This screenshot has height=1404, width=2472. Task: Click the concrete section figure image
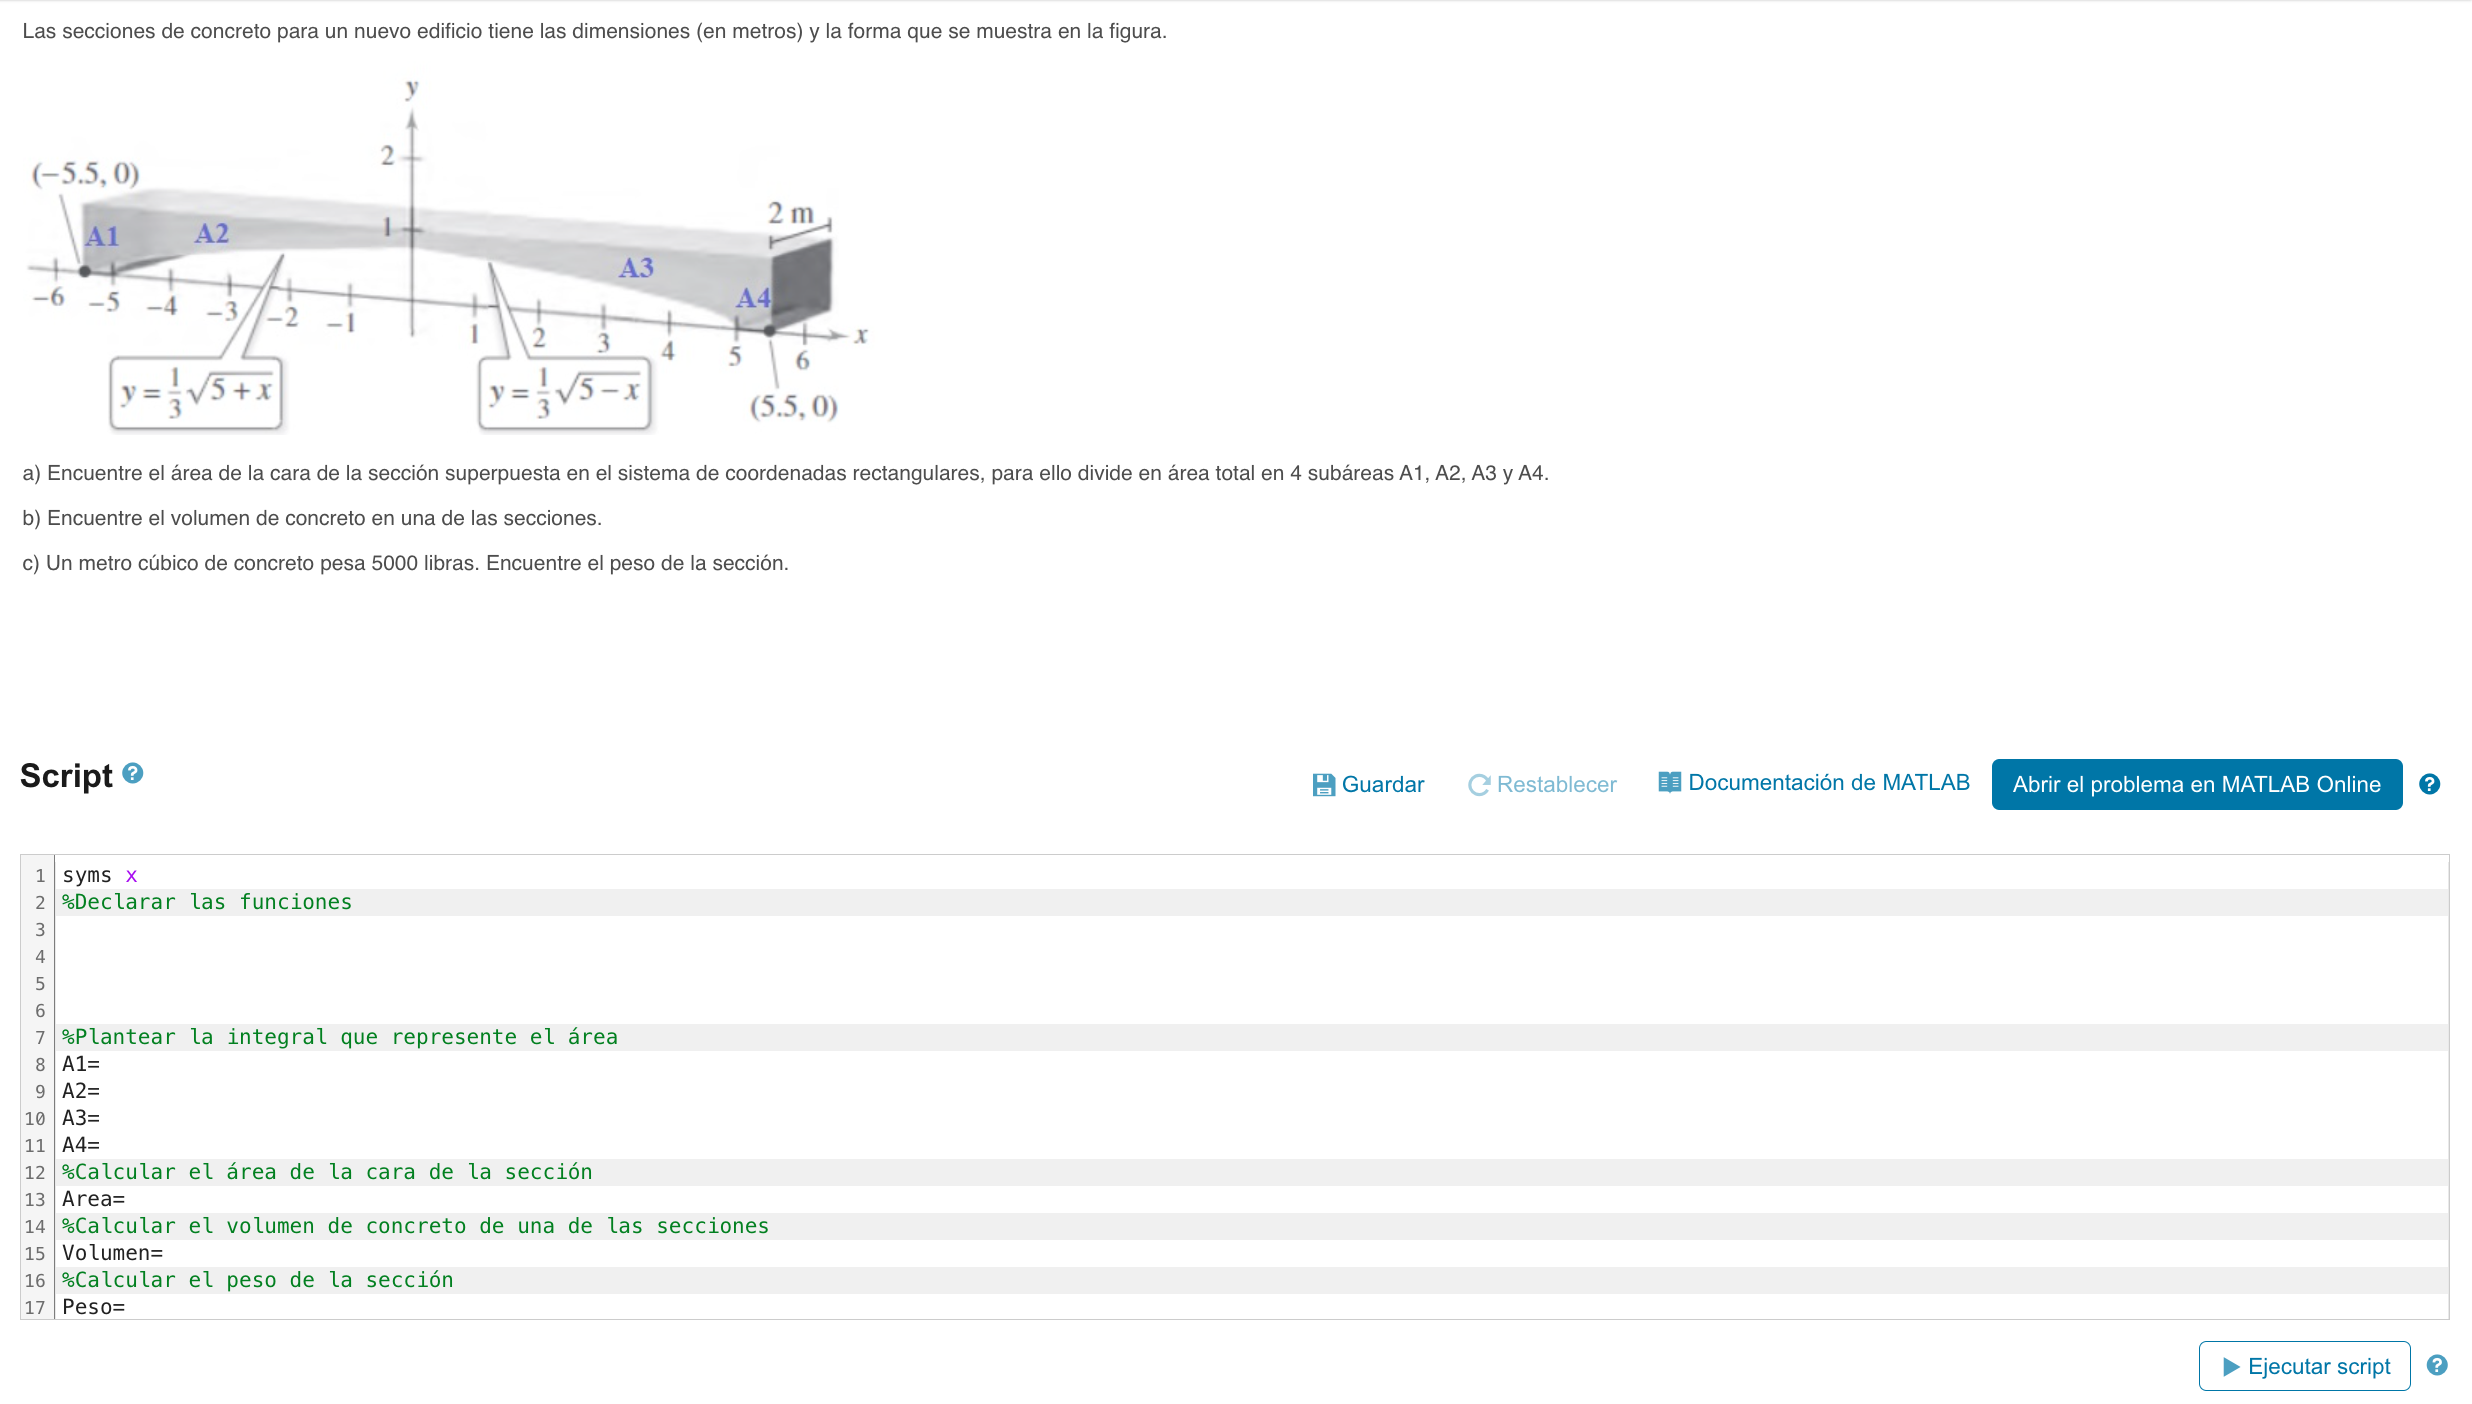447,255
